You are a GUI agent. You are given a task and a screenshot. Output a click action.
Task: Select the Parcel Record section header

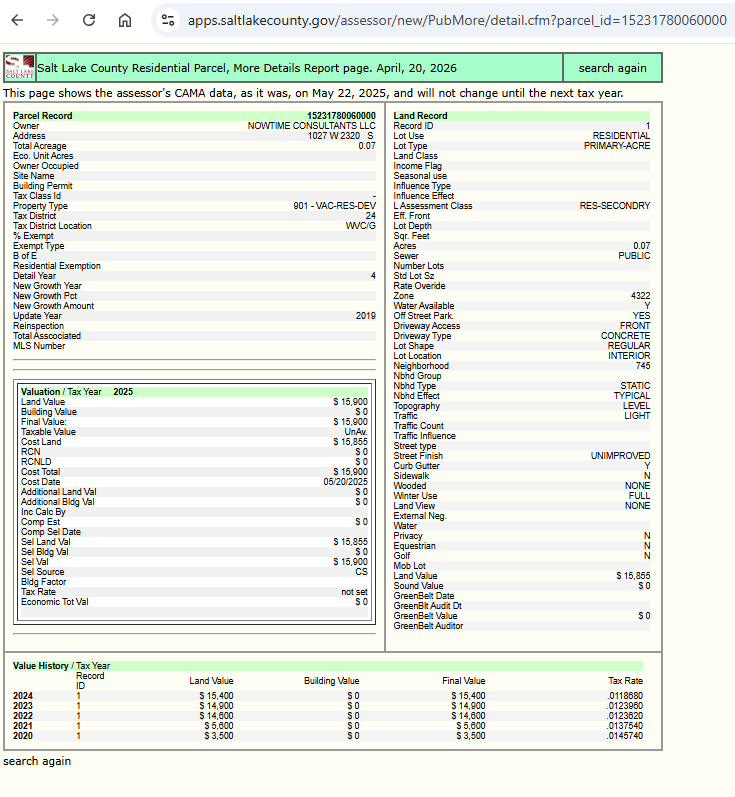tap(43, 116)
